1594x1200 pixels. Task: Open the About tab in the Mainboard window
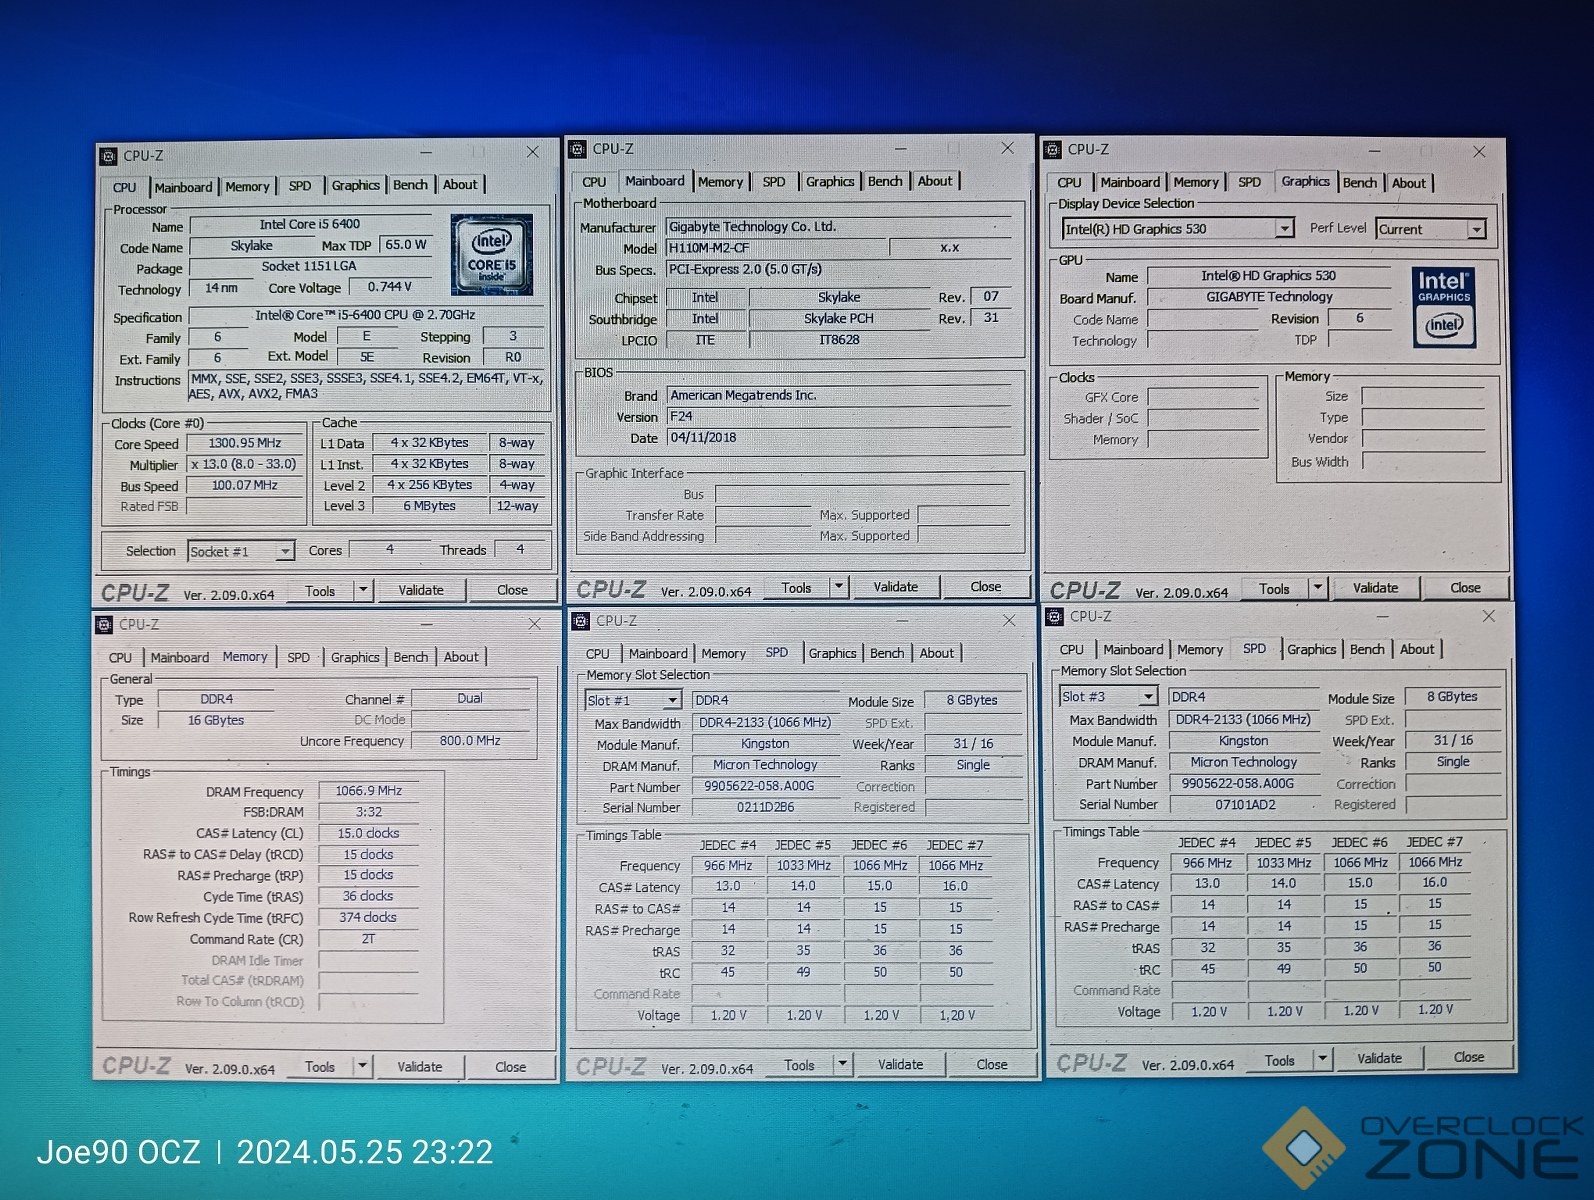tap(935, 181)
